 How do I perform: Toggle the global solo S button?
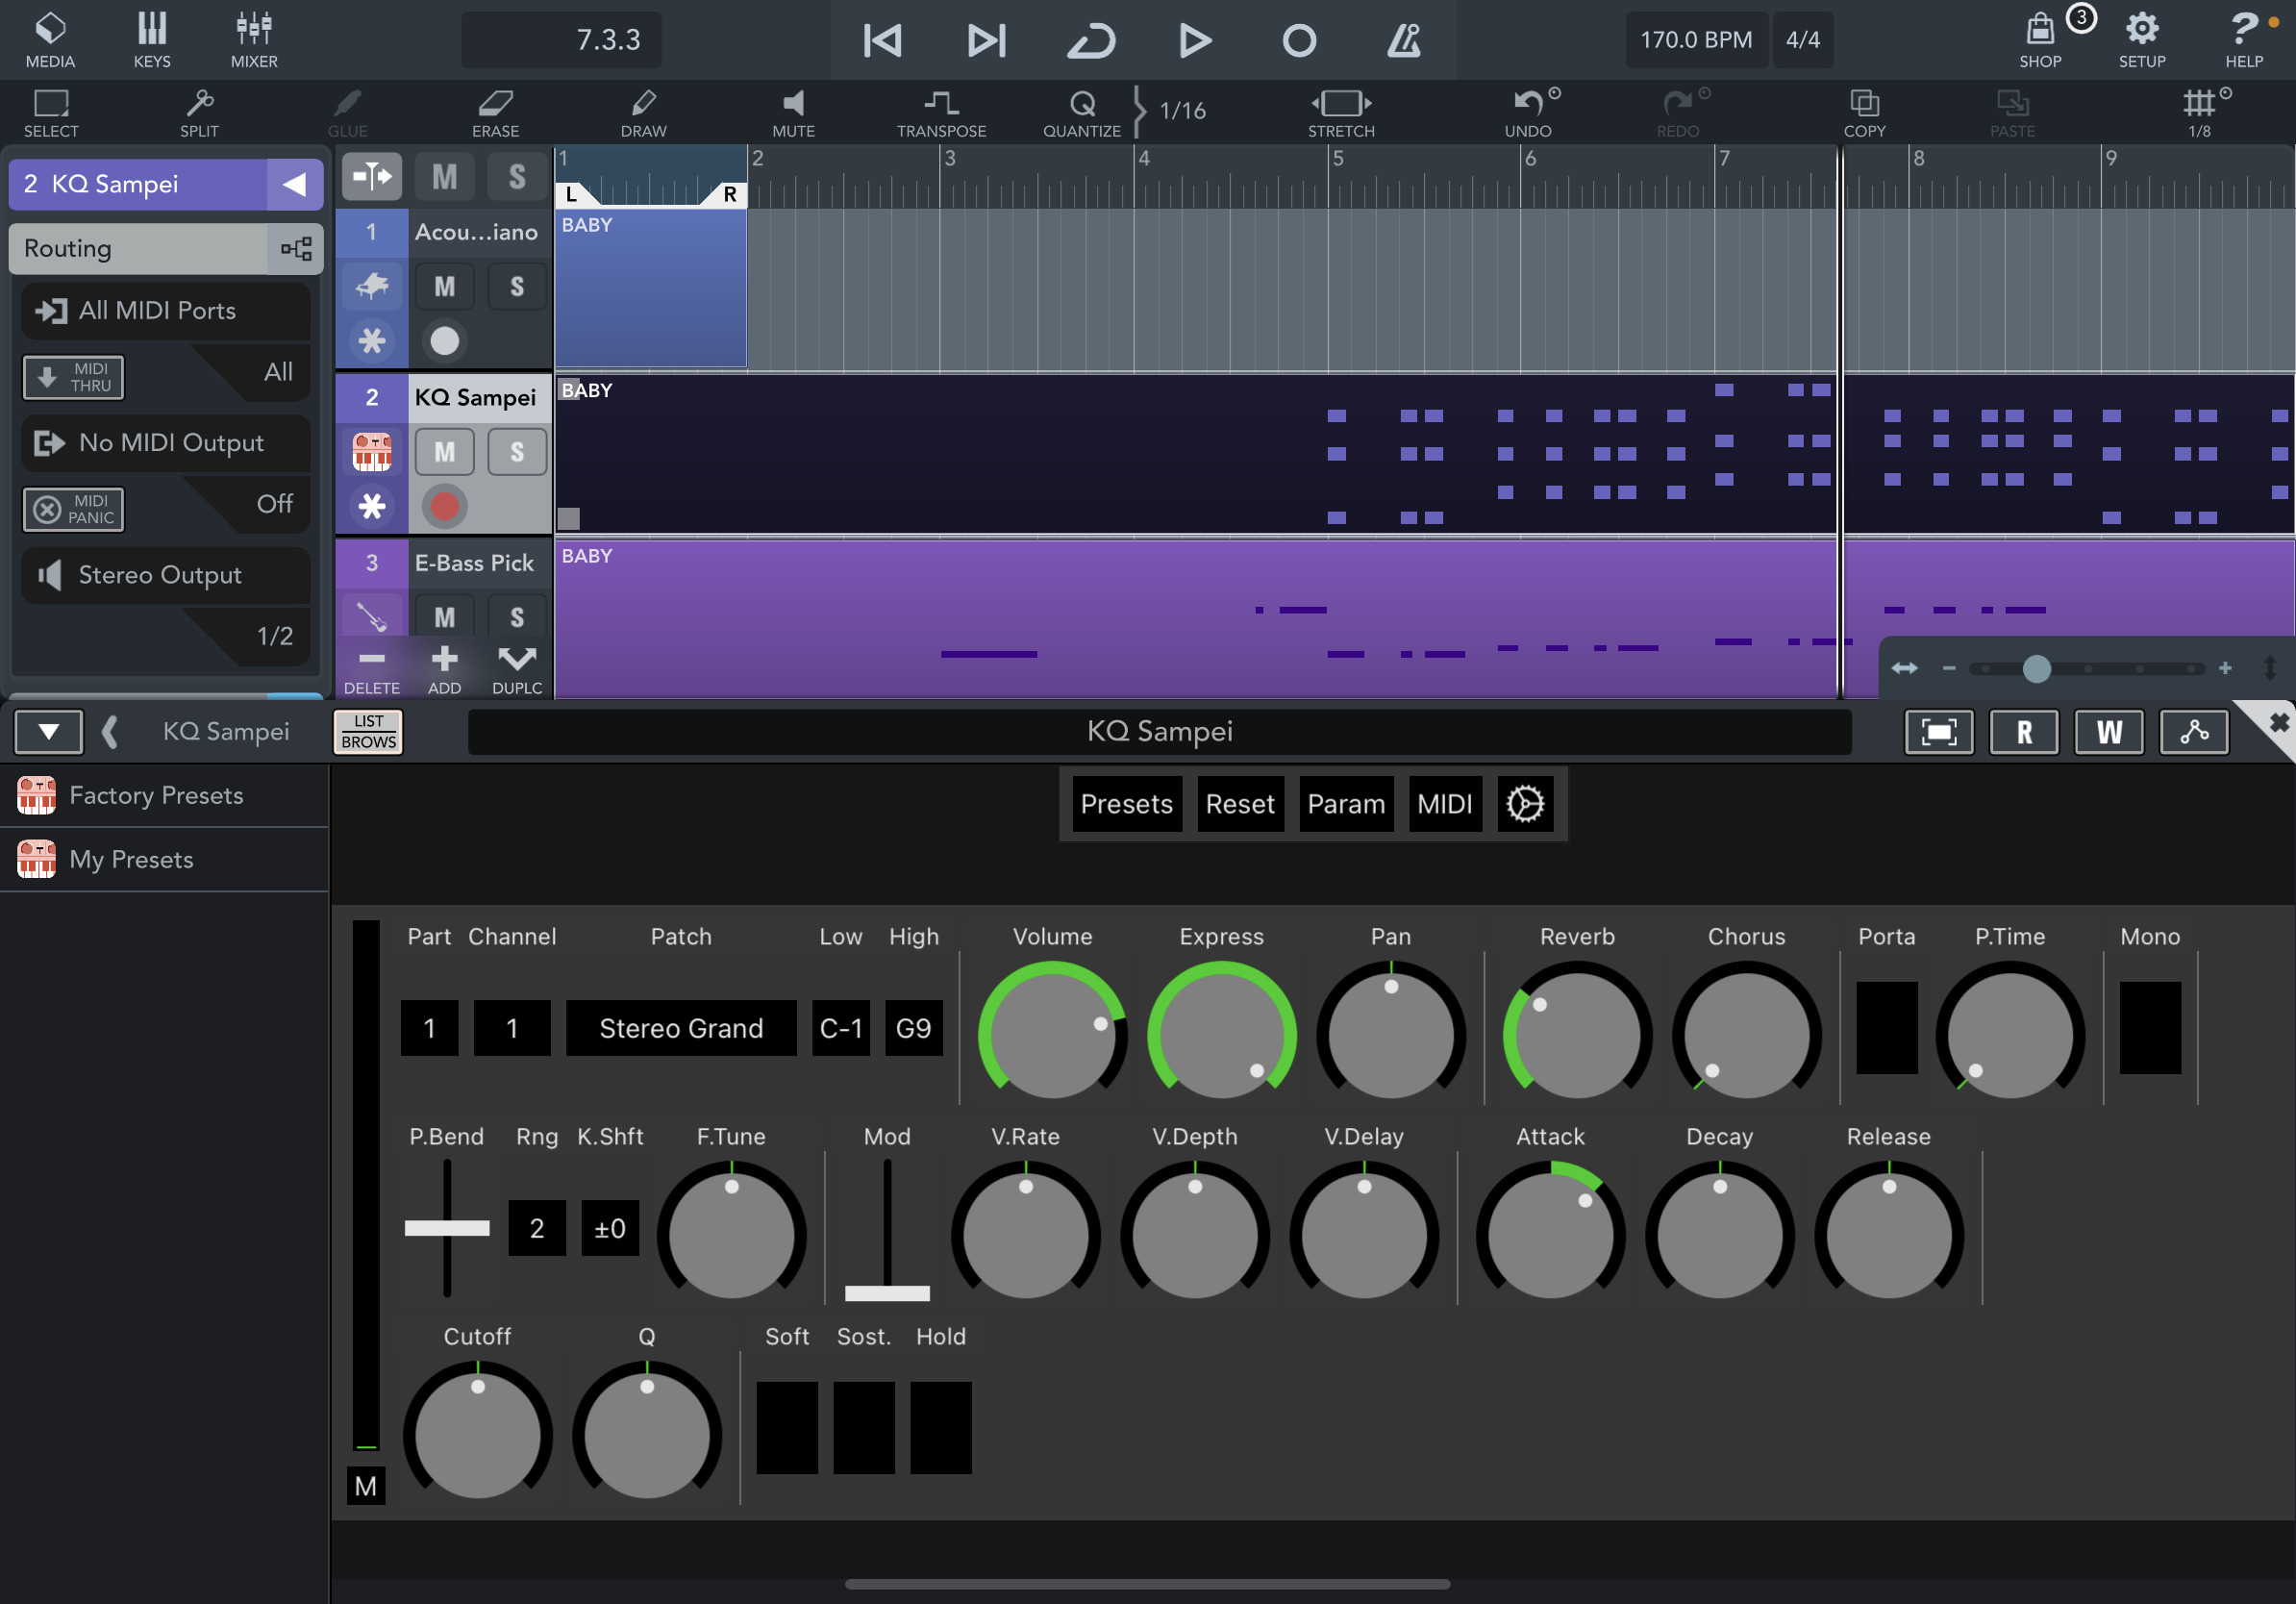coord(516,177)
